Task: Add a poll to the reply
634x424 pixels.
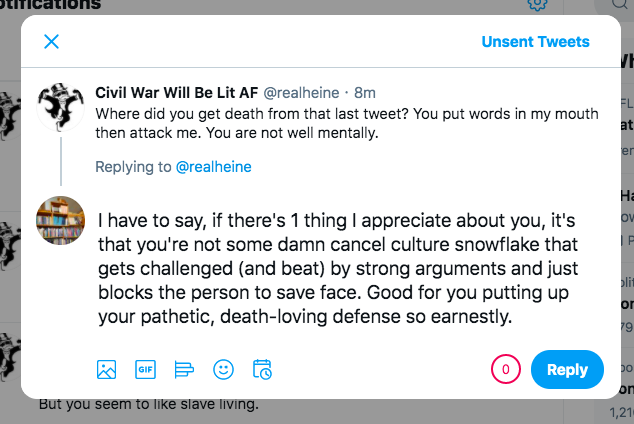Action: [184, 369]
